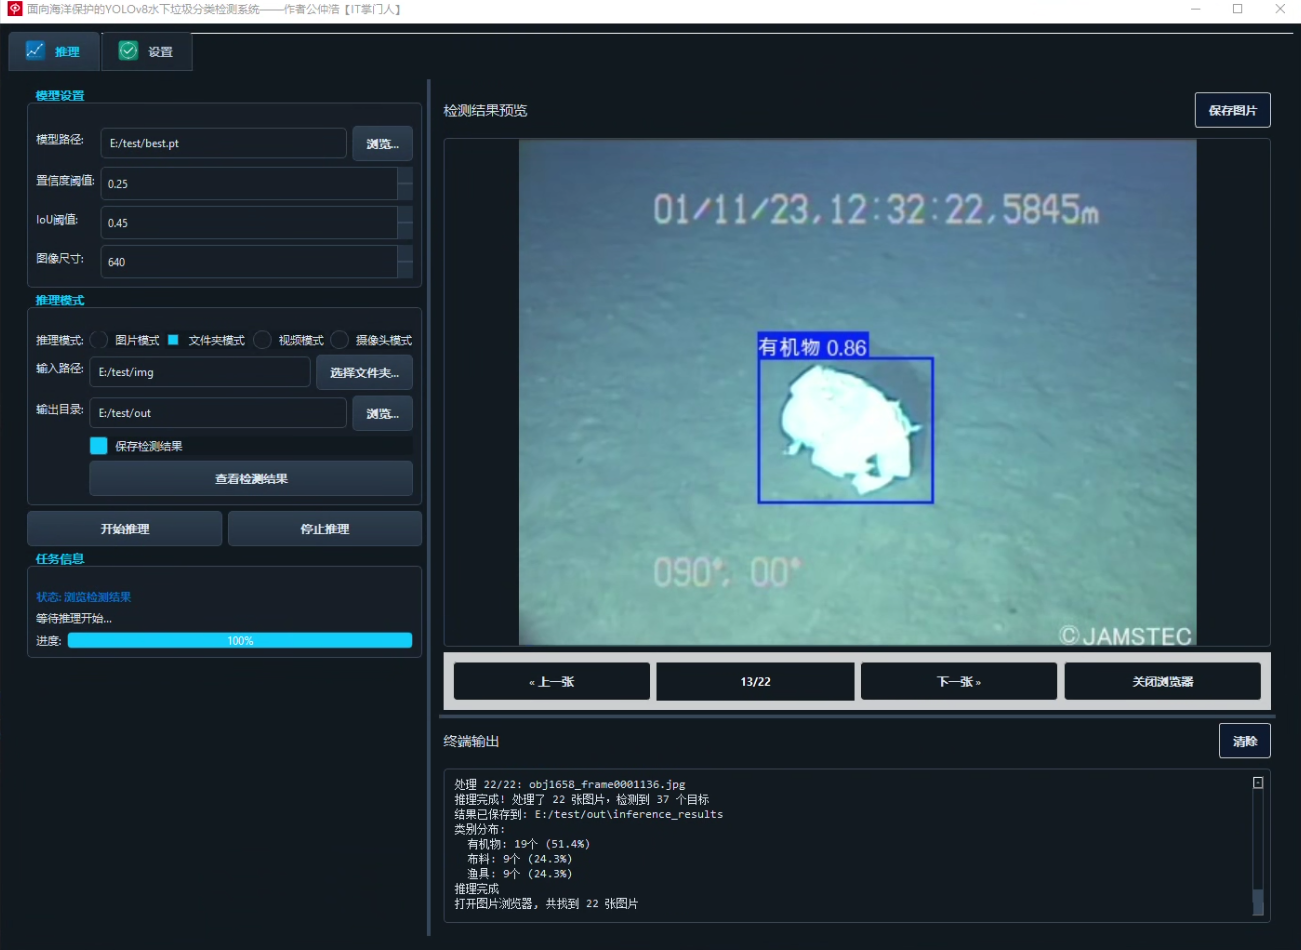
Task: Uncheck the 保存检测结果 checkbox
Action: [98, 444]
